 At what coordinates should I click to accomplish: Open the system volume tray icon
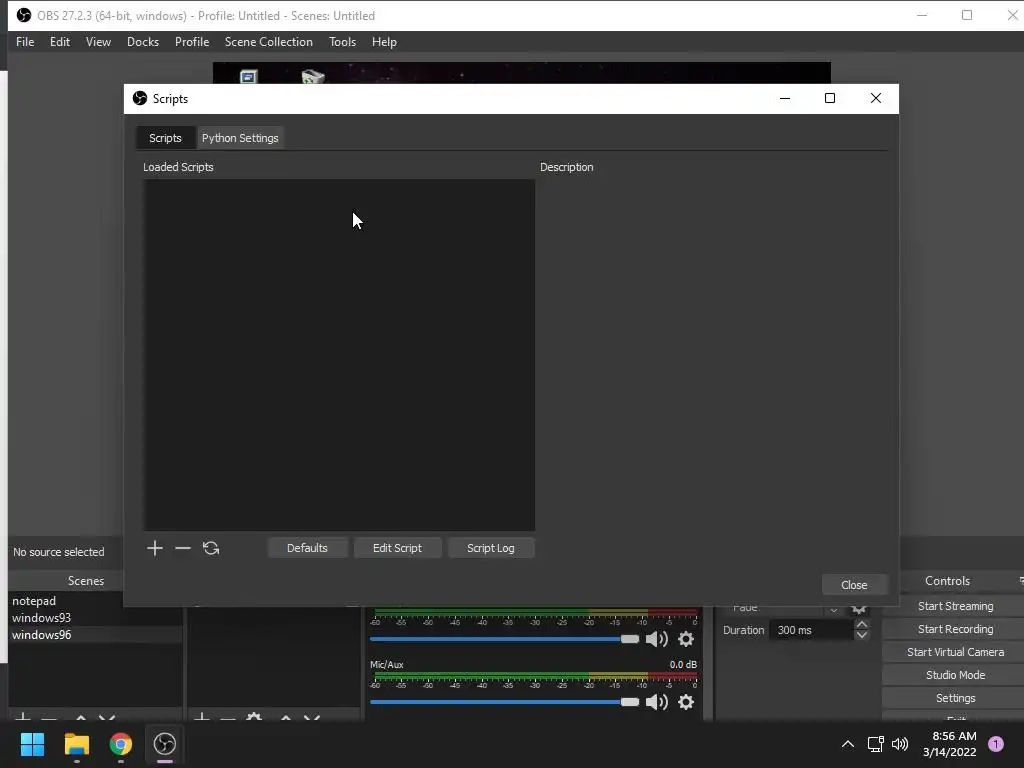point(900,744)
